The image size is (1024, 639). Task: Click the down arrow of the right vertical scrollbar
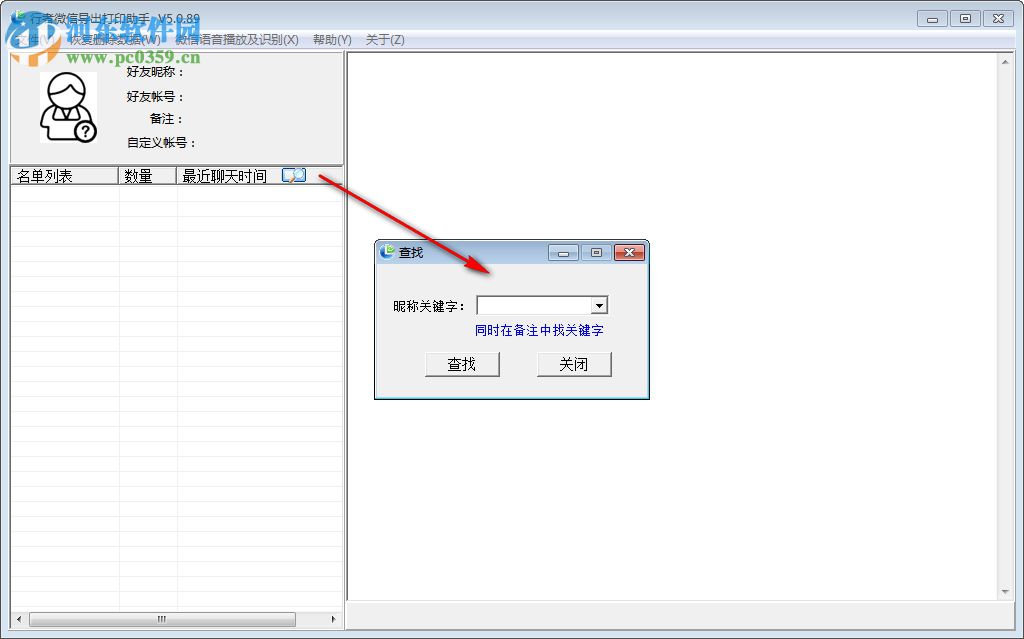pyautogui.click(x=1005, y=590)
